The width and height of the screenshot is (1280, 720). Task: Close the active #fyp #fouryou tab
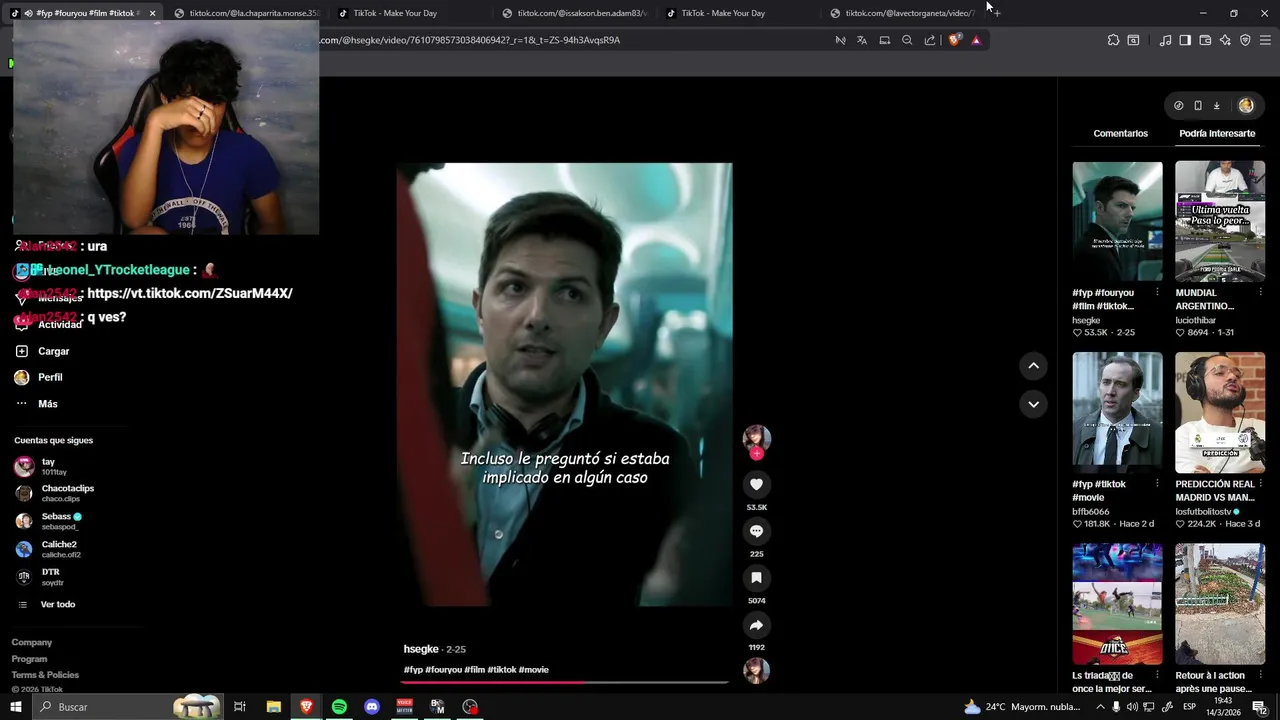click(152, 13)
